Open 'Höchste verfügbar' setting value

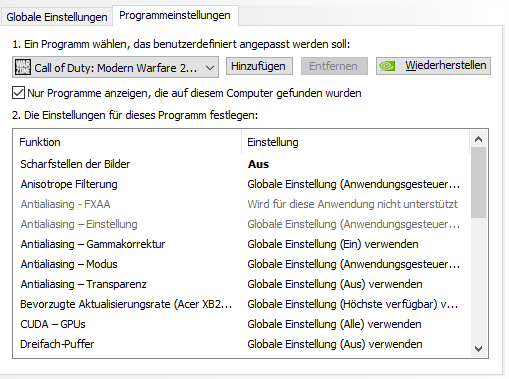(353, 304)
